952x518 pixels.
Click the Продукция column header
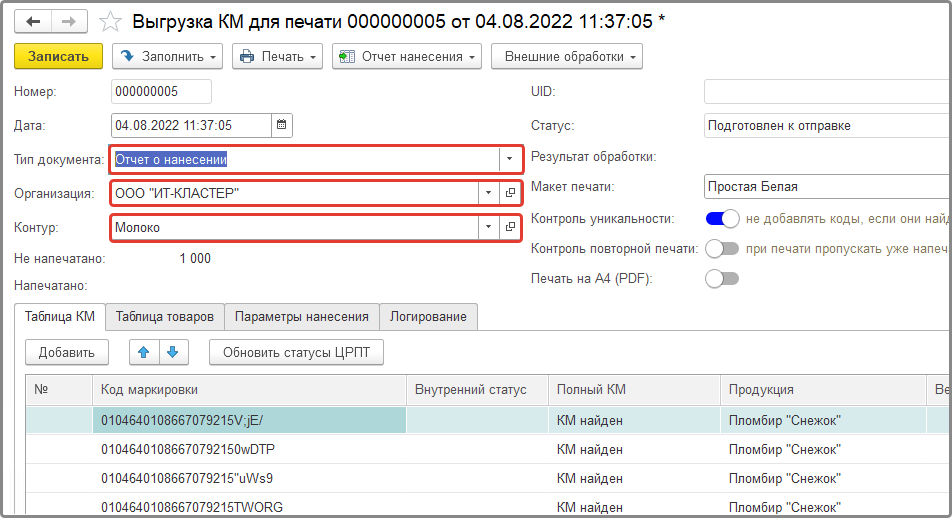(x=823, y=390)
